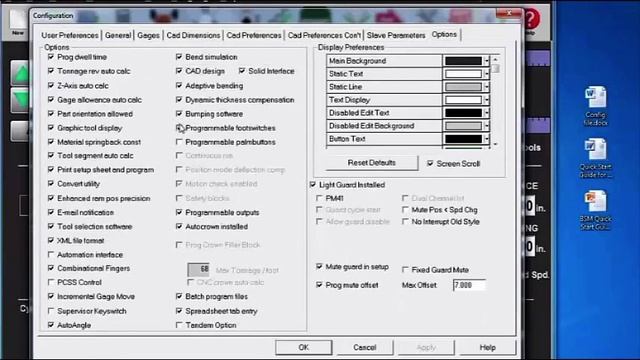The width and height of the screenshot is (640, 360).
Task: Open Cad Preferences Con't tab
Action: coord(324,36)
